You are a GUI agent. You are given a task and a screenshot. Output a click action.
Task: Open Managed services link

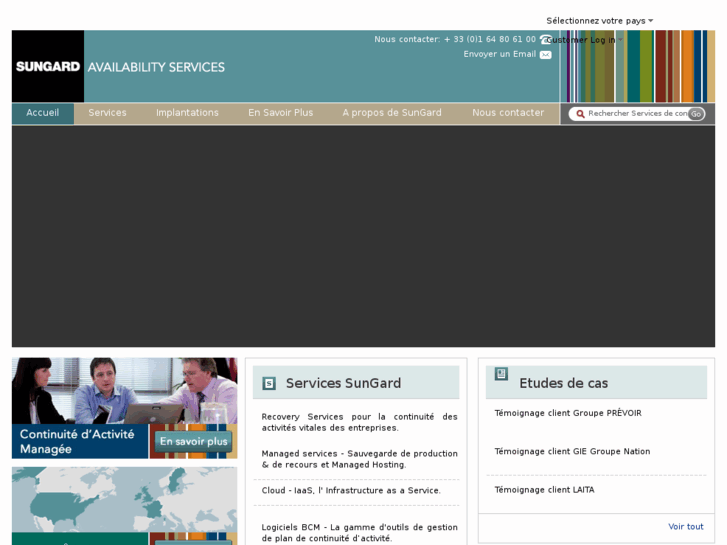[359, 459]
